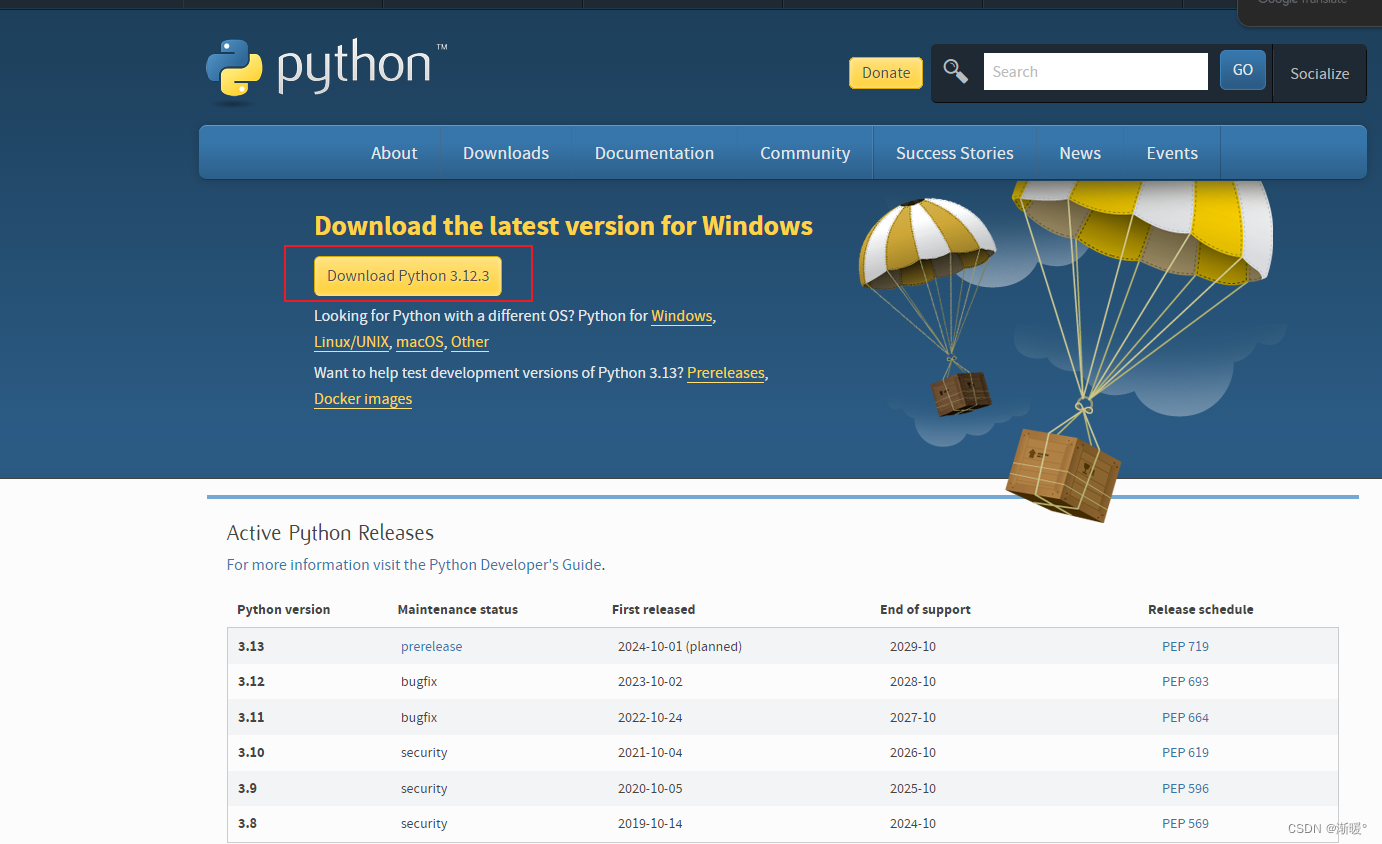
Task: Click the Donate button
Action: coord(886,73)
